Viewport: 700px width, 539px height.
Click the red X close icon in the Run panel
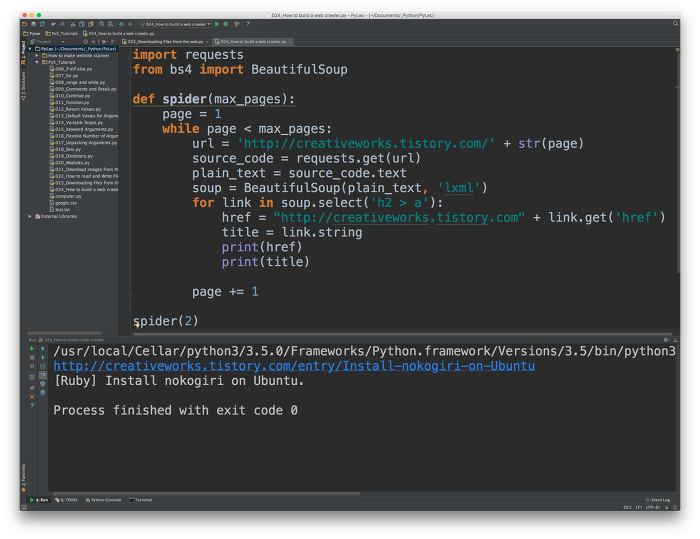point(32,397)
